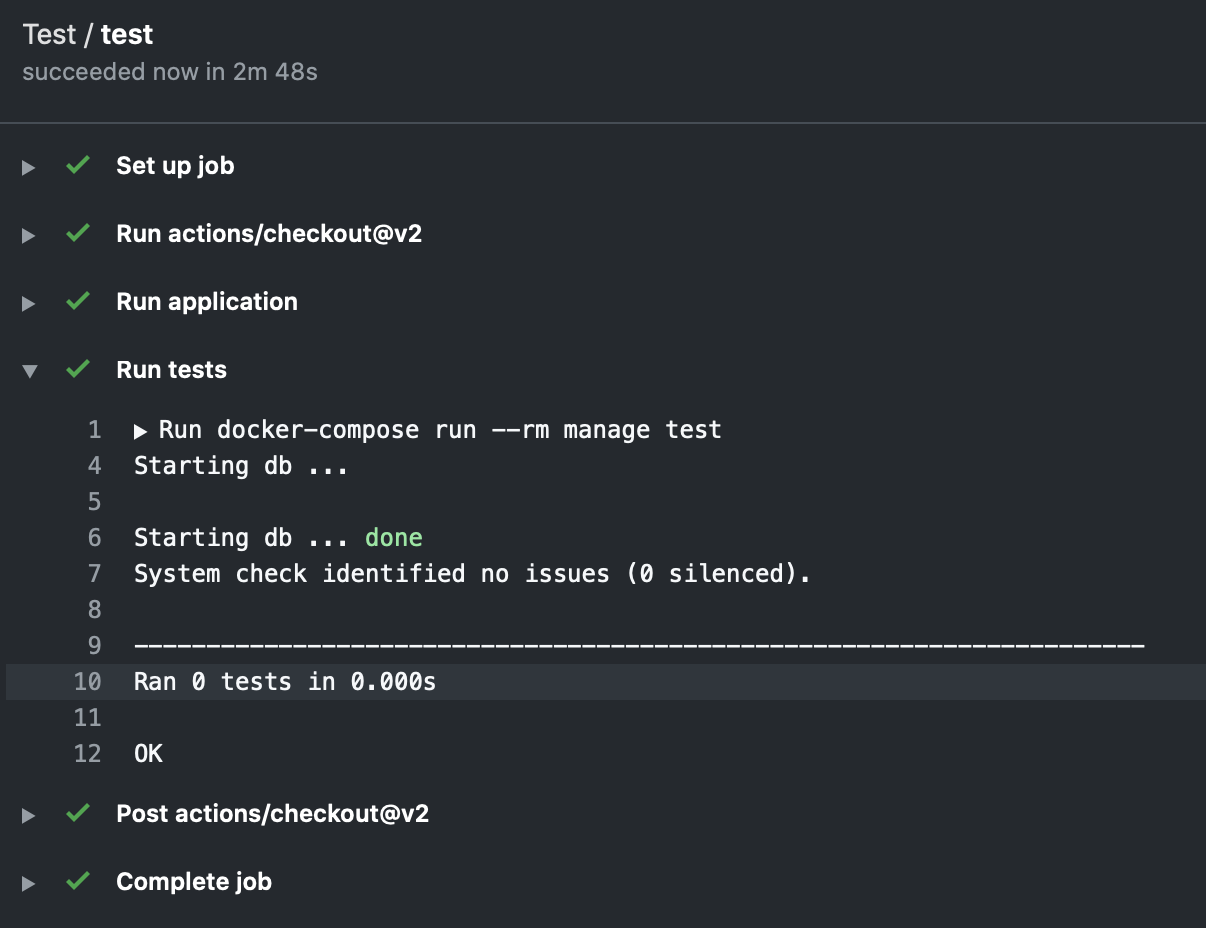Screen dimensions: 1206x928
Task: Open the Complete job step title
Action: click(x=194, y=882)
